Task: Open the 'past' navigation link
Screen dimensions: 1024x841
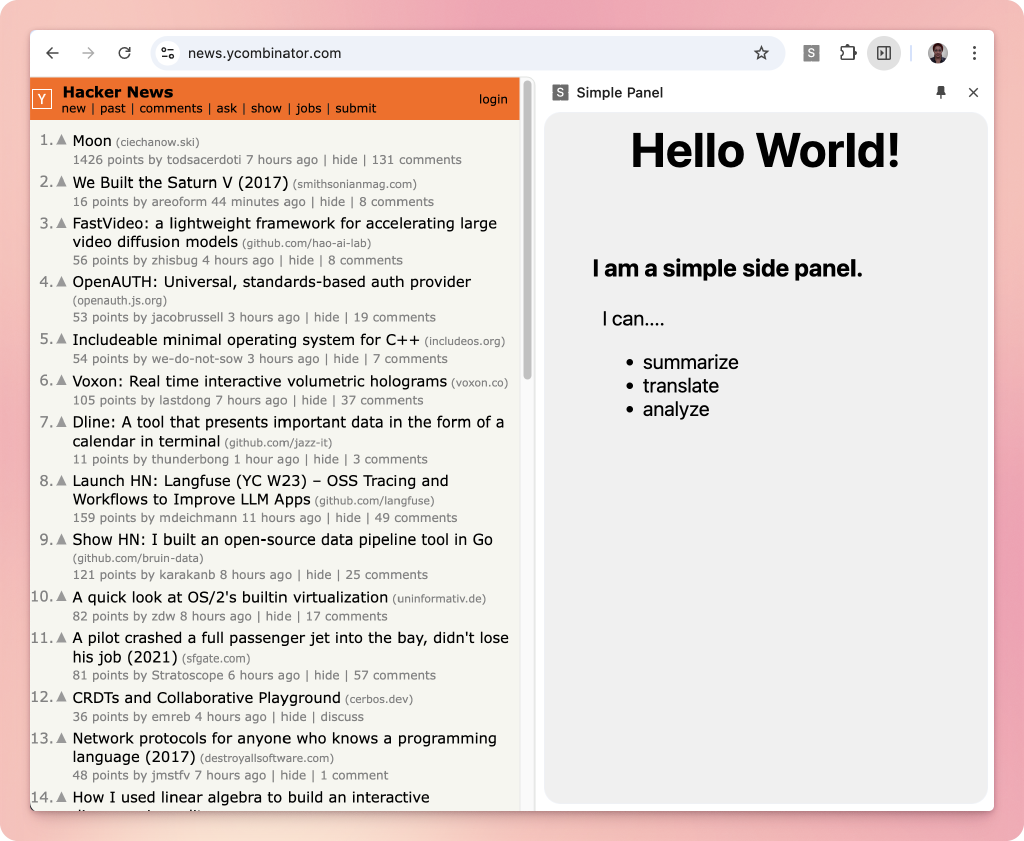Action: click(x=113, y=108)
